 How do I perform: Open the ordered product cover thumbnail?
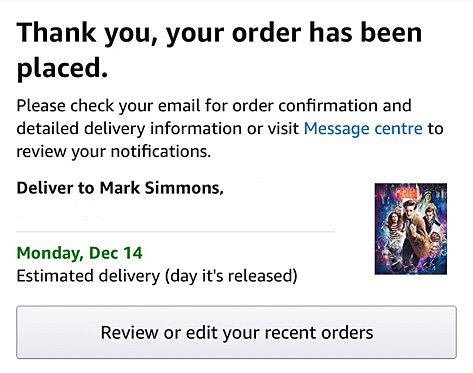tap(411, 229)
